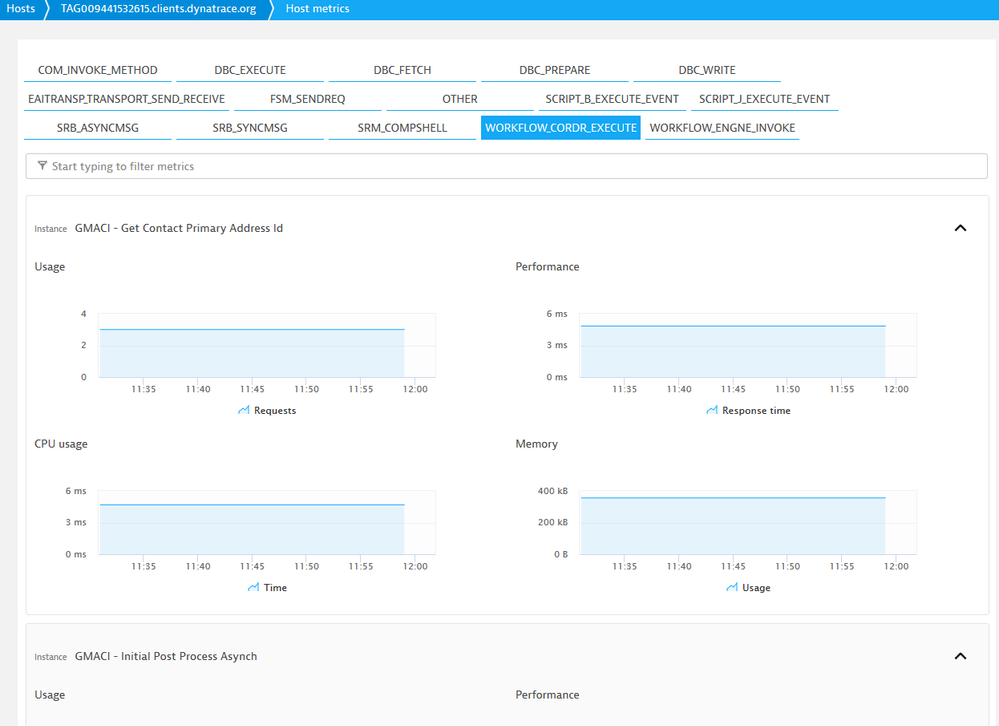Switch to the DBC_EXECUTE tab
This screenshot has width=999, height=726.
(250, 71)
